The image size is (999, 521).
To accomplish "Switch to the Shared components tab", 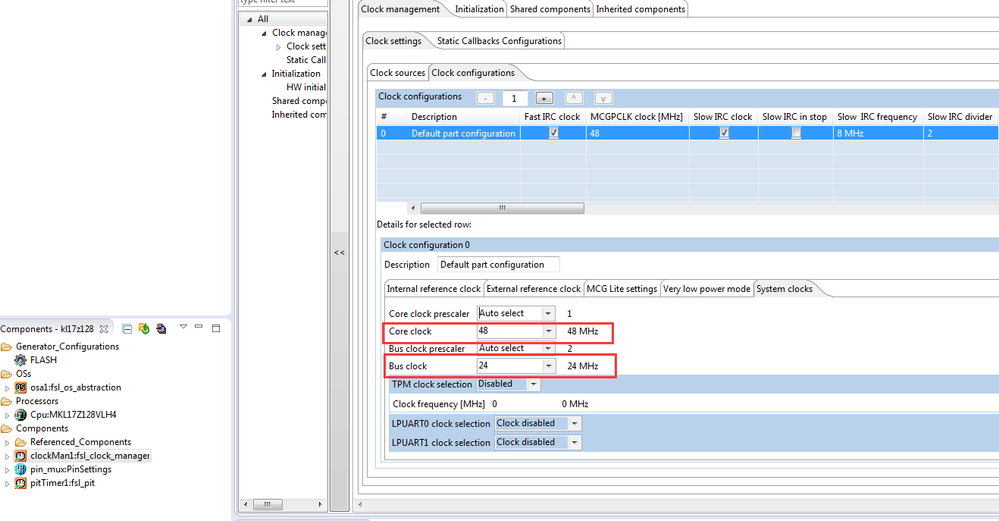I will [550, 9].
